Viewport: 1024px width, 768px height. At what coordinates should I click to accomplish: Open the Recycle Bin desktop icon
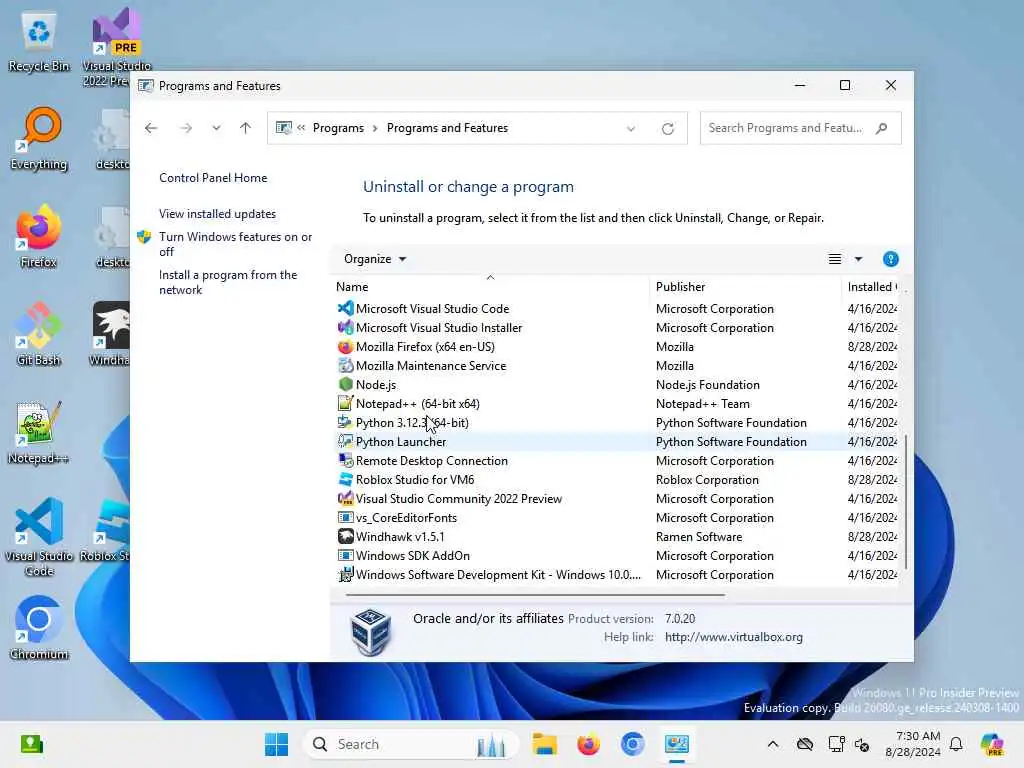click(39, 41)
